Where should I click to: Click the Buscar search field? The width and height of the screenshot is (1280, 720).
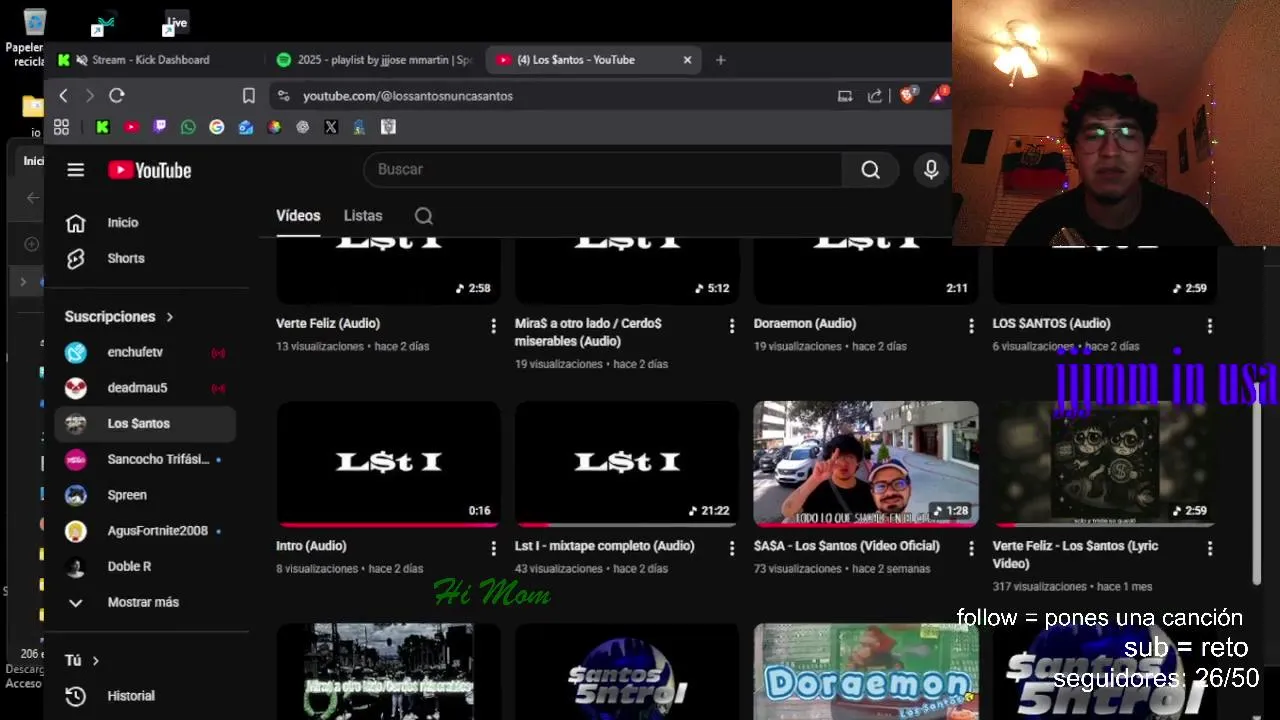tap(603, 170)
